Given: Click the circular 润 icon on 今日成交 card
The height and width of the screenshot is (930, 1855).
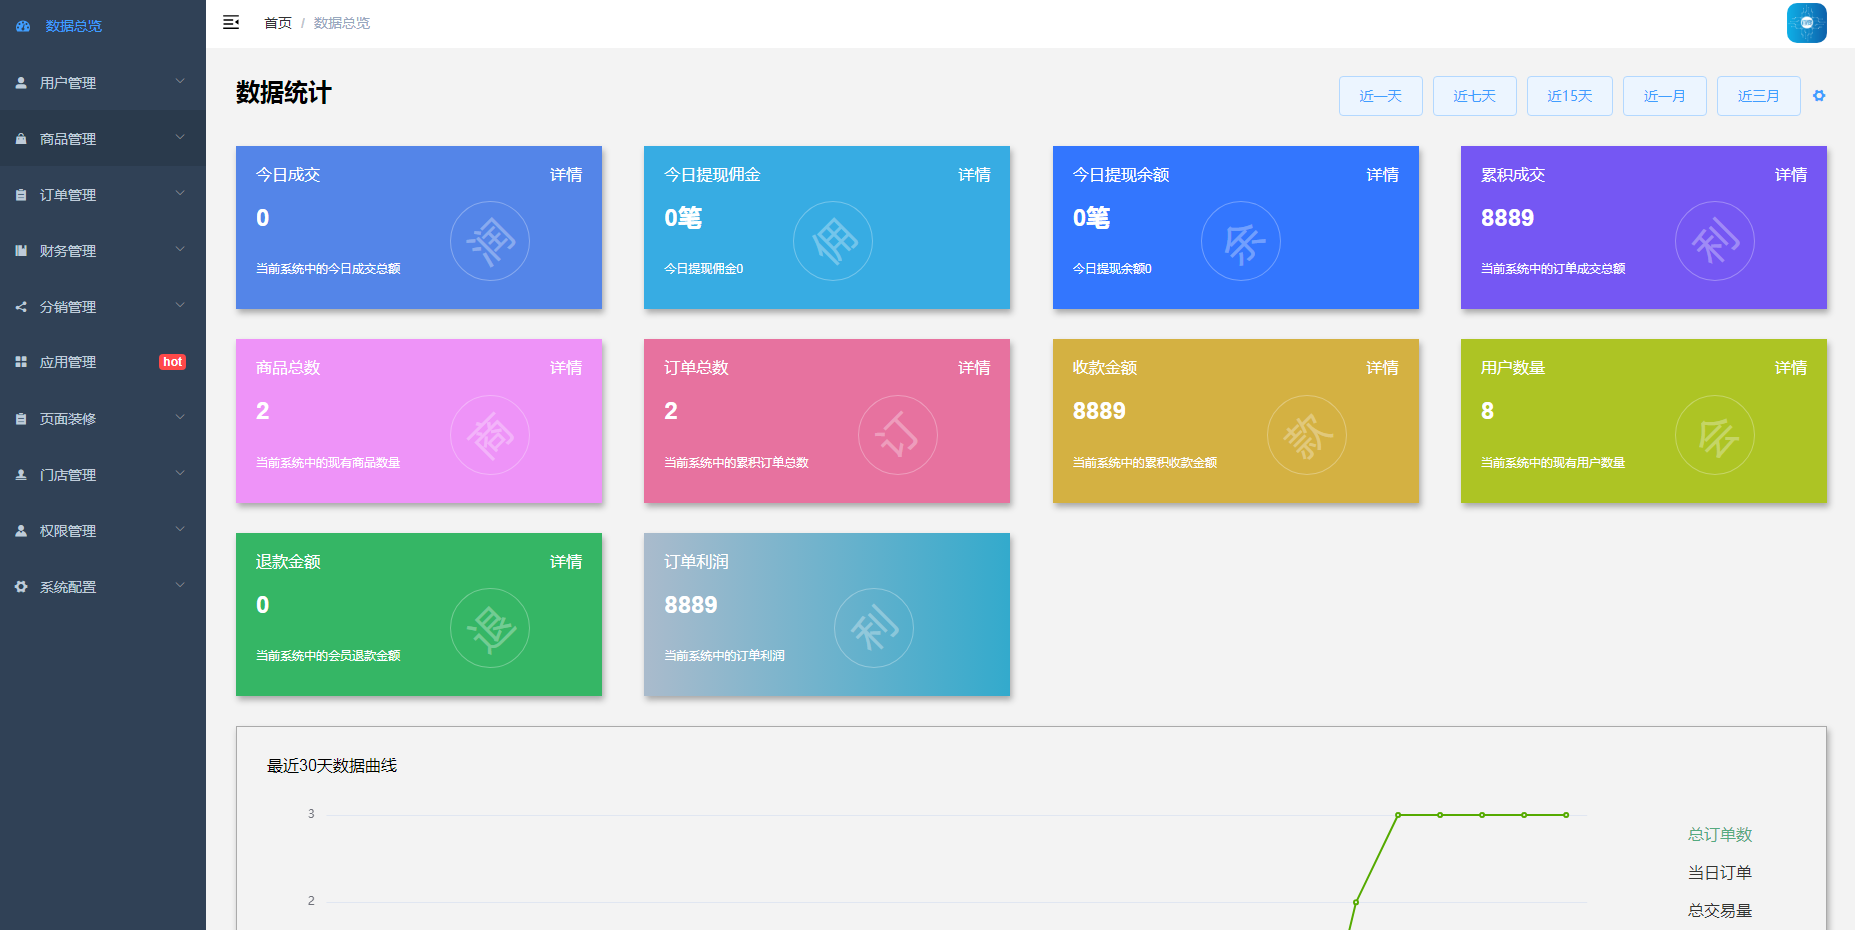Looking at the screenshot, I should [x=490, y=241].
